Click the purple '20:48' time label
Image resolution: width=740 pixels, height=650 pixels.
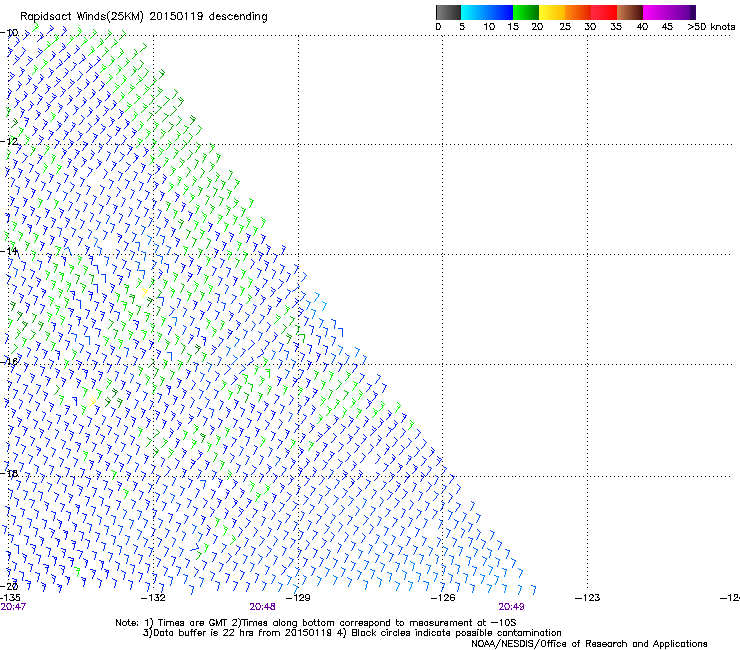click(262, 607)
